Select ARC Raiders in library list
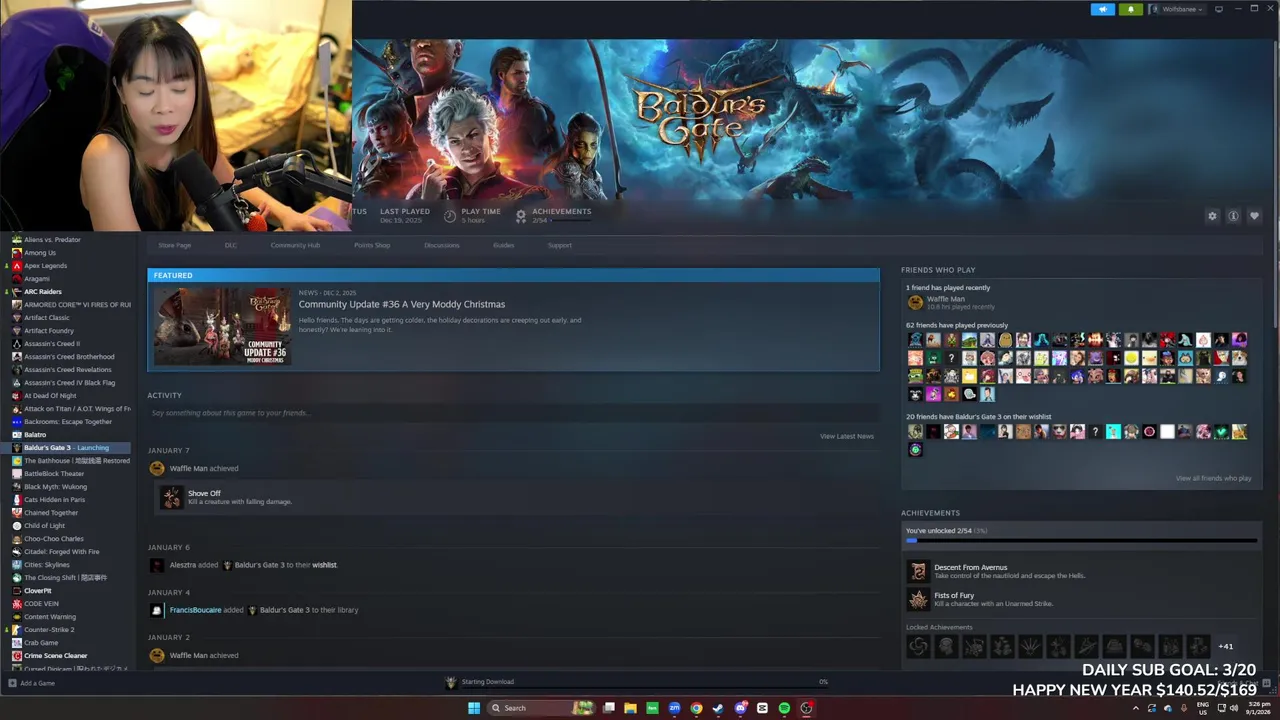Viewport: 1280px width, 720px height. coord(42,292)
